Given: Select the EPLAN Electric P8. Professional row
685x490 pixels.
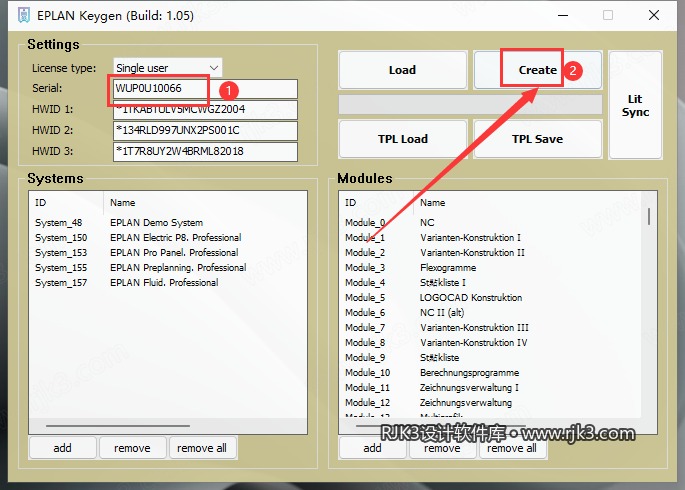Looking at the screenshot, I should [168, 238].
